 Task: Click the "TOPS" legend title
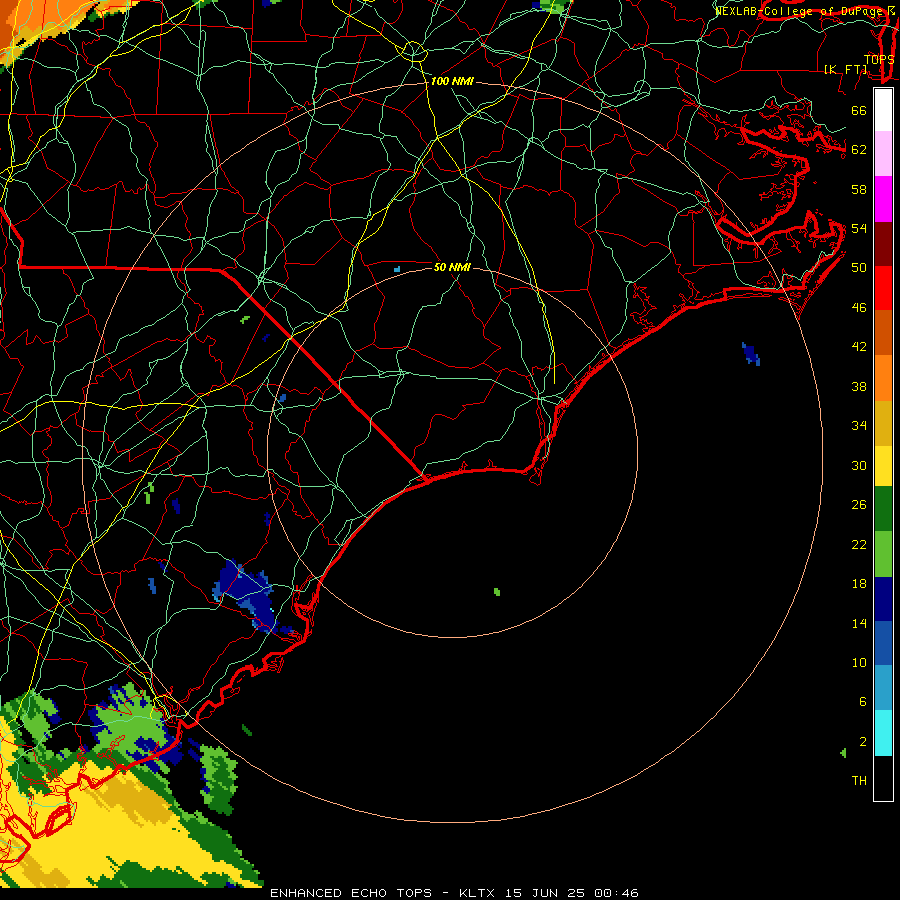[x=879, y=59]
